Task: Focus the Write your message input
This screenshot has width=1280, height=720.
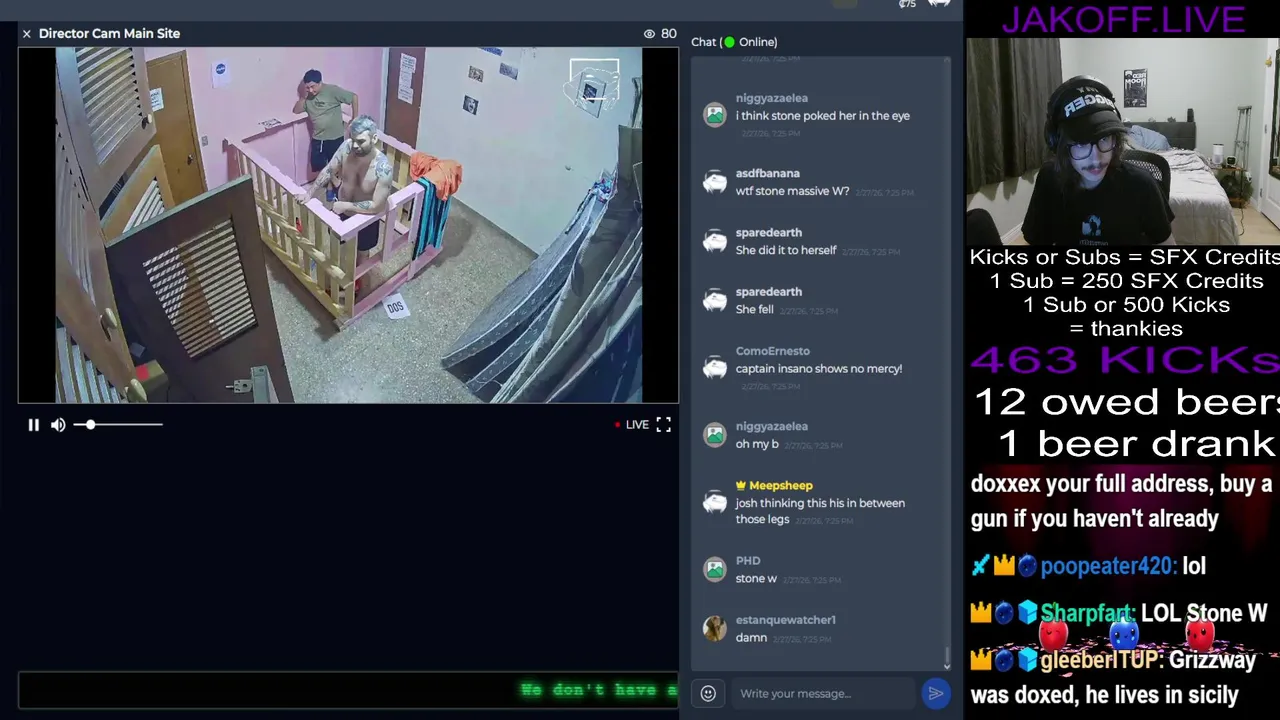Action: click(823, 693)
